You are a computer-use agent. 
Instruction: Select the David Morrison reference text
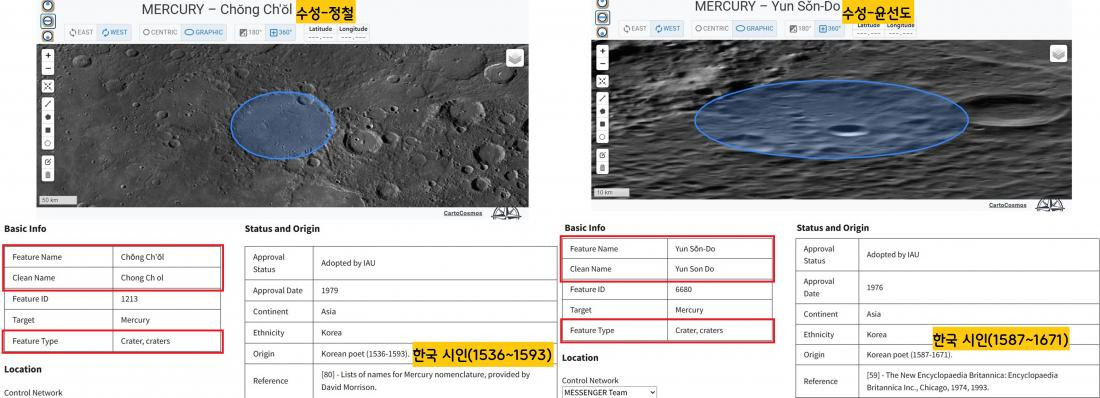[425, 380]
